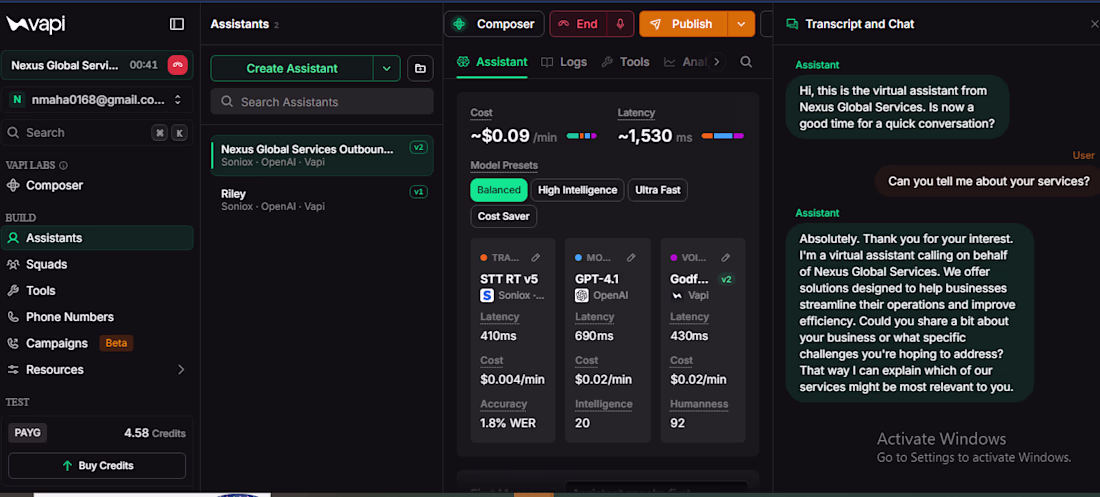Click the Buy Credits button
This screenshot has height=497, width=1100.
(x=97, y=465)
